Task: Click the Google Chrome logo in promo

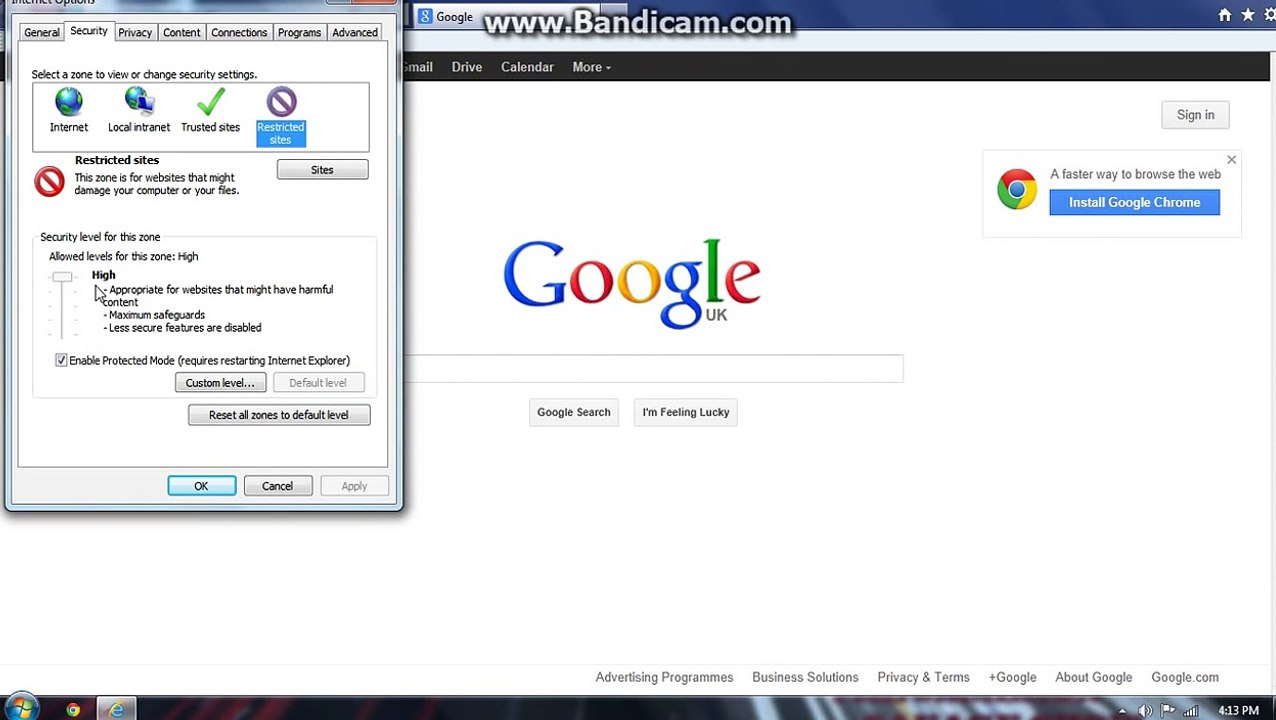Action: 1017,190
